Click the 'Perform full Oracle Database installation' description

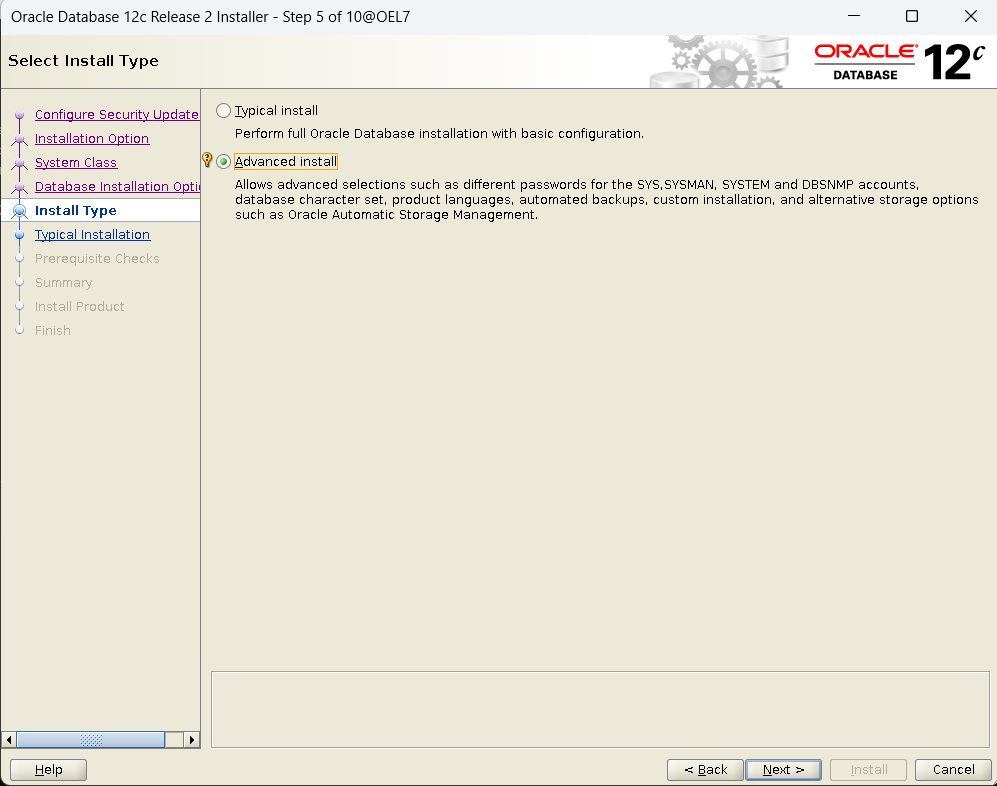tap(439, 134)
